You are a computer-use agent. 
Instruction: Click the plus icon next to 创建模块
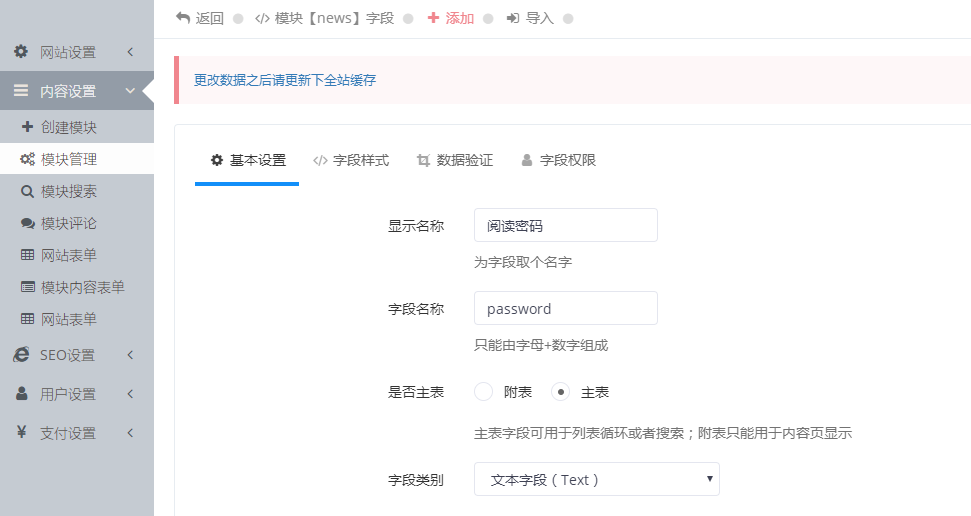click(x=27, y=127)
